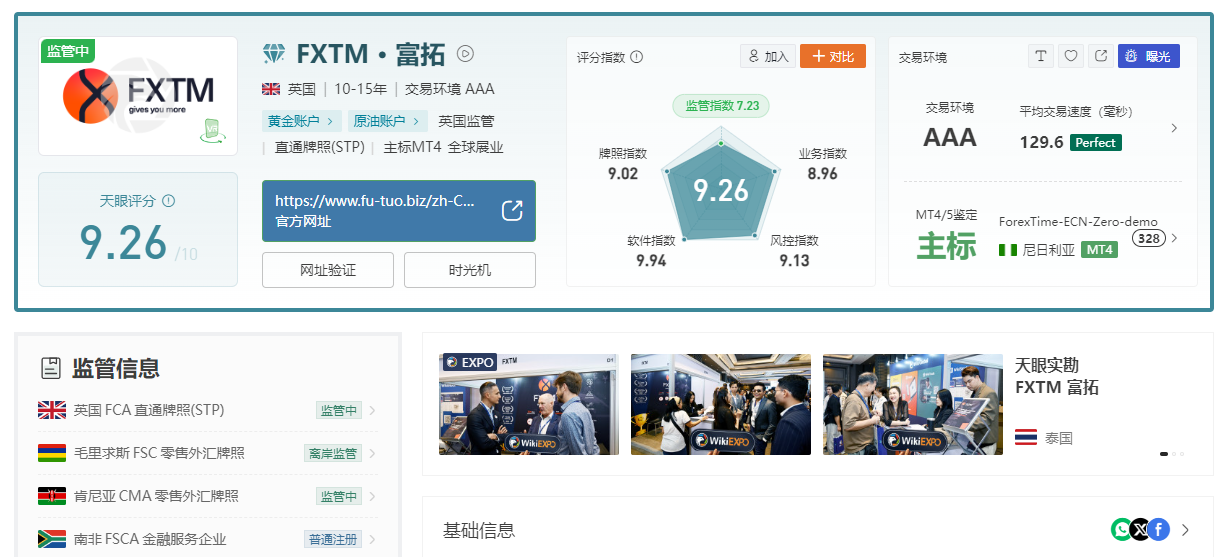Click the 监管指数 7.23 badge
This screenshot has width=1226, height=557.
[721, 105]
